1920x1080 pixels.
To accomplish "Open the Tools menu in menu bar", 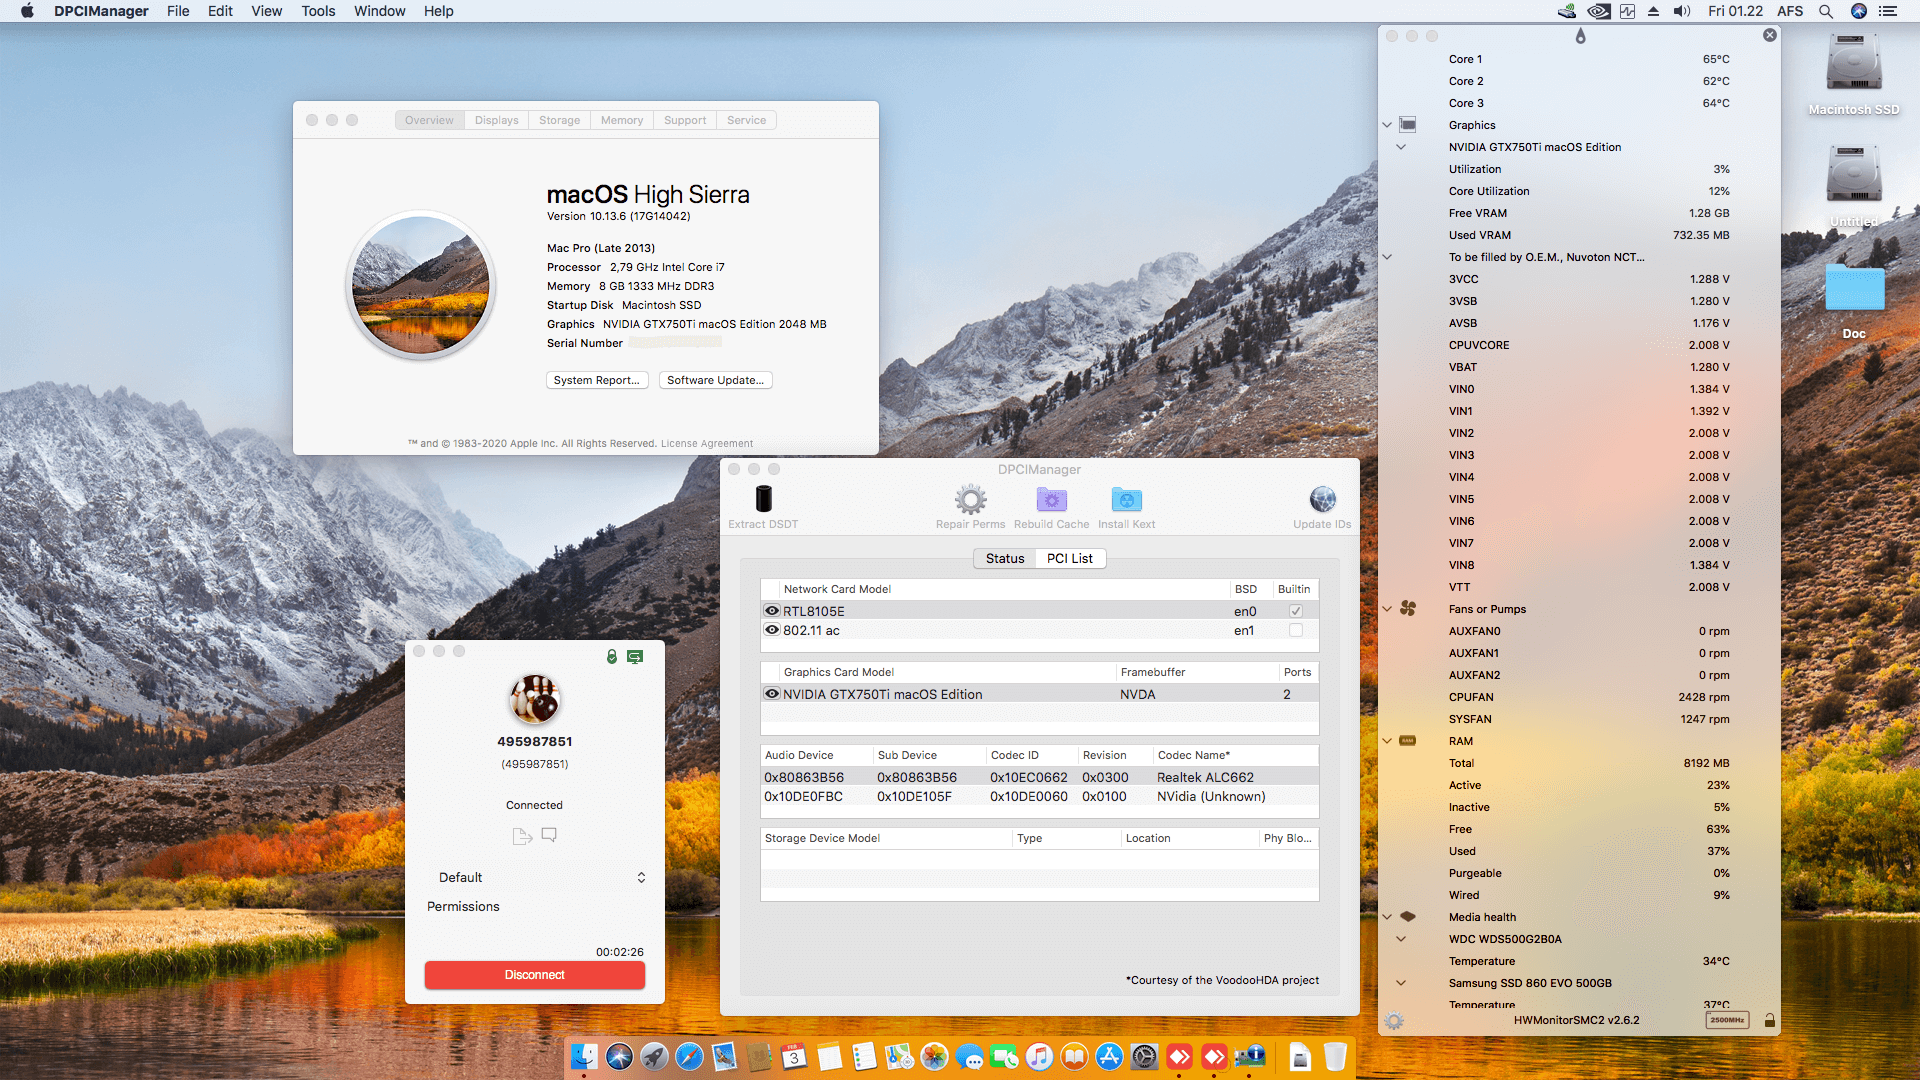I will coord(318,11).
